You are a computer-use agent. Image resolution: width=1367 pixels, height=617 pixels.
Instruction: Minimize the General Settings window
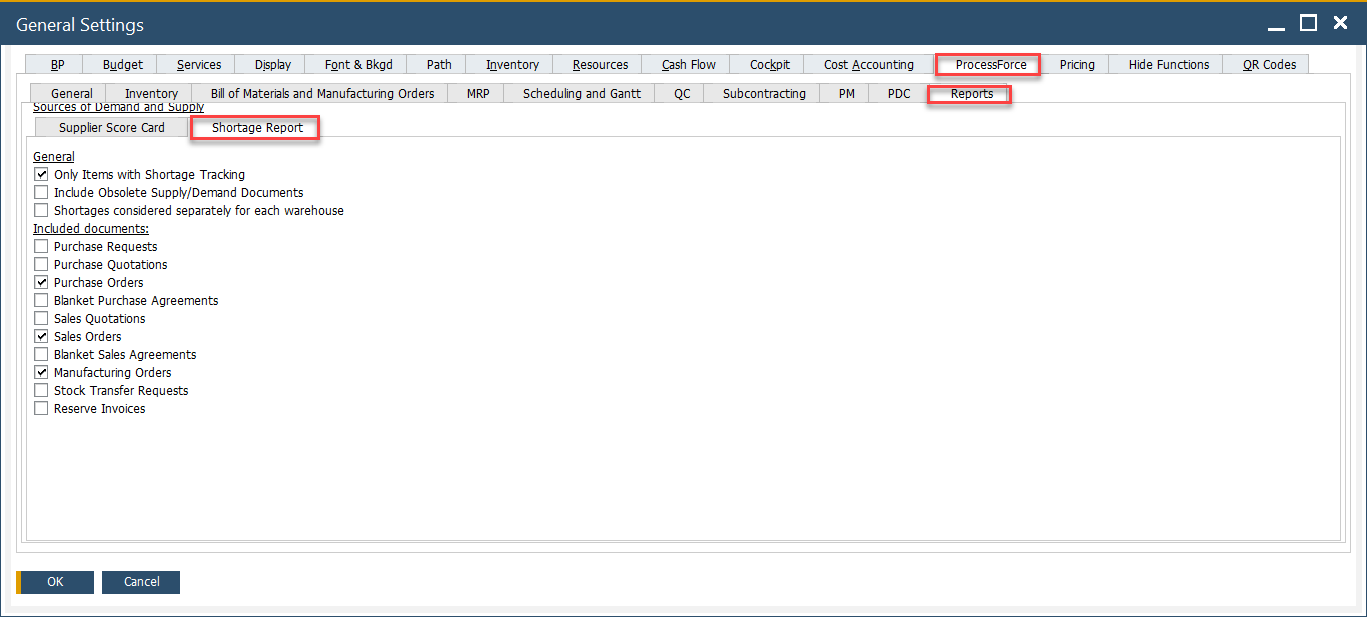click(x=1276, y=23)
